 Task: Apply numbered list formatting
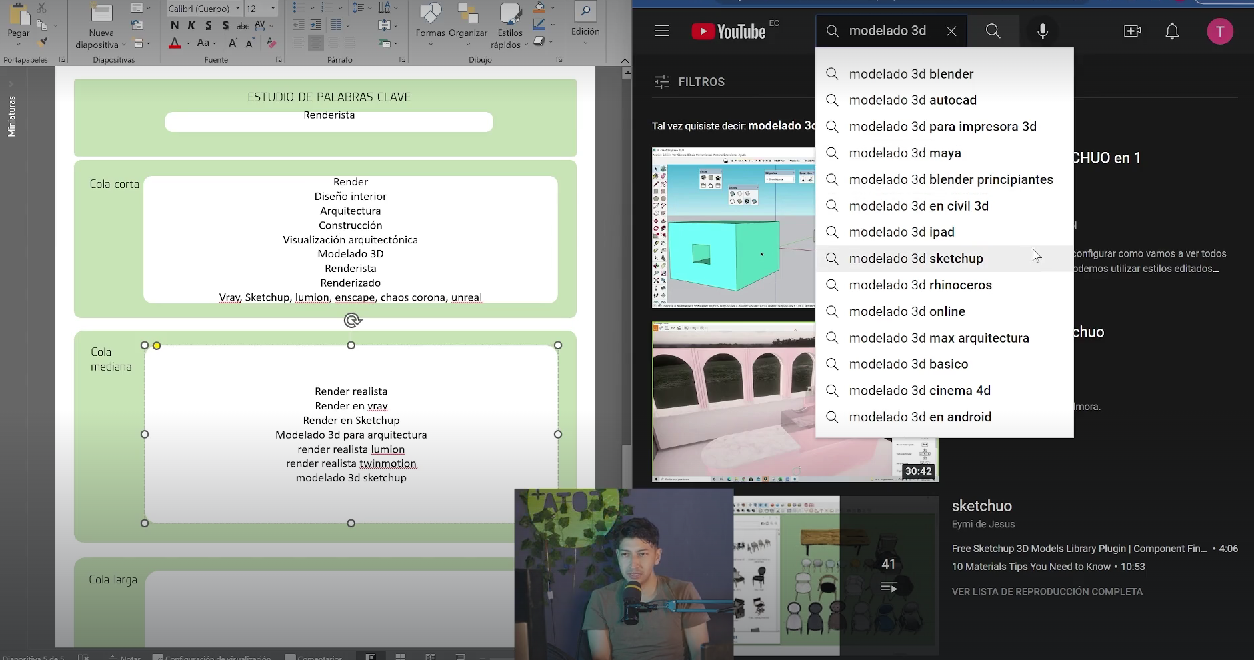point(329,8)
